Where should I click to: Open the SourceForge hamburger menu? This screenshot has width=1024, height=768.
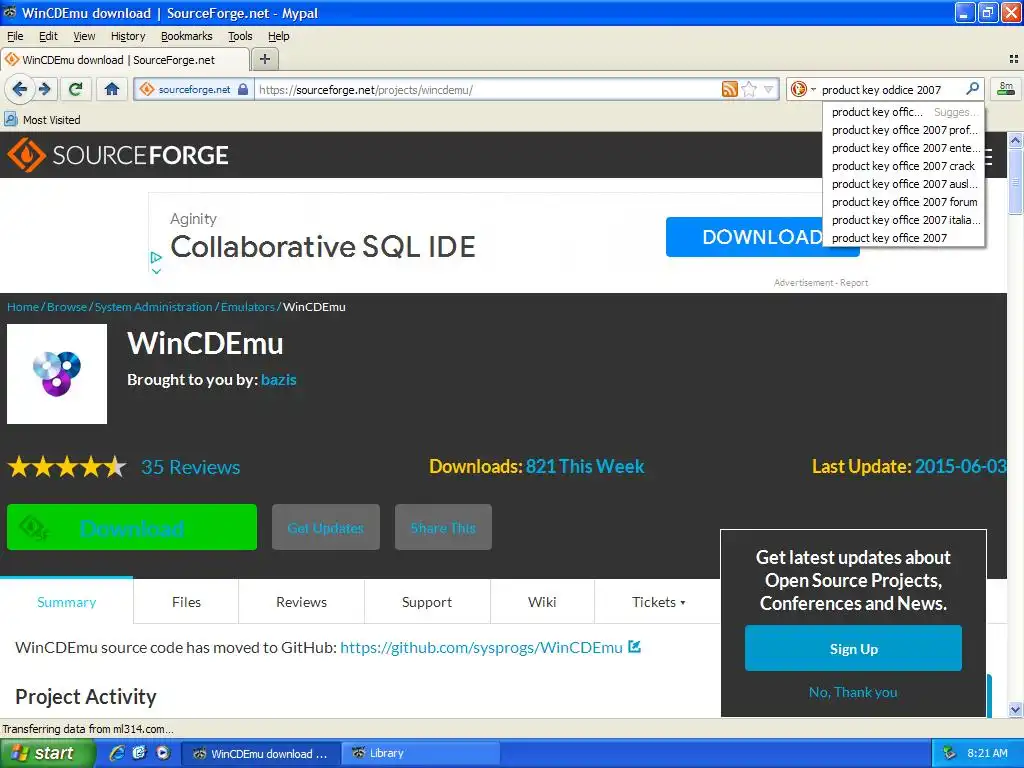(x=989, y=157)
